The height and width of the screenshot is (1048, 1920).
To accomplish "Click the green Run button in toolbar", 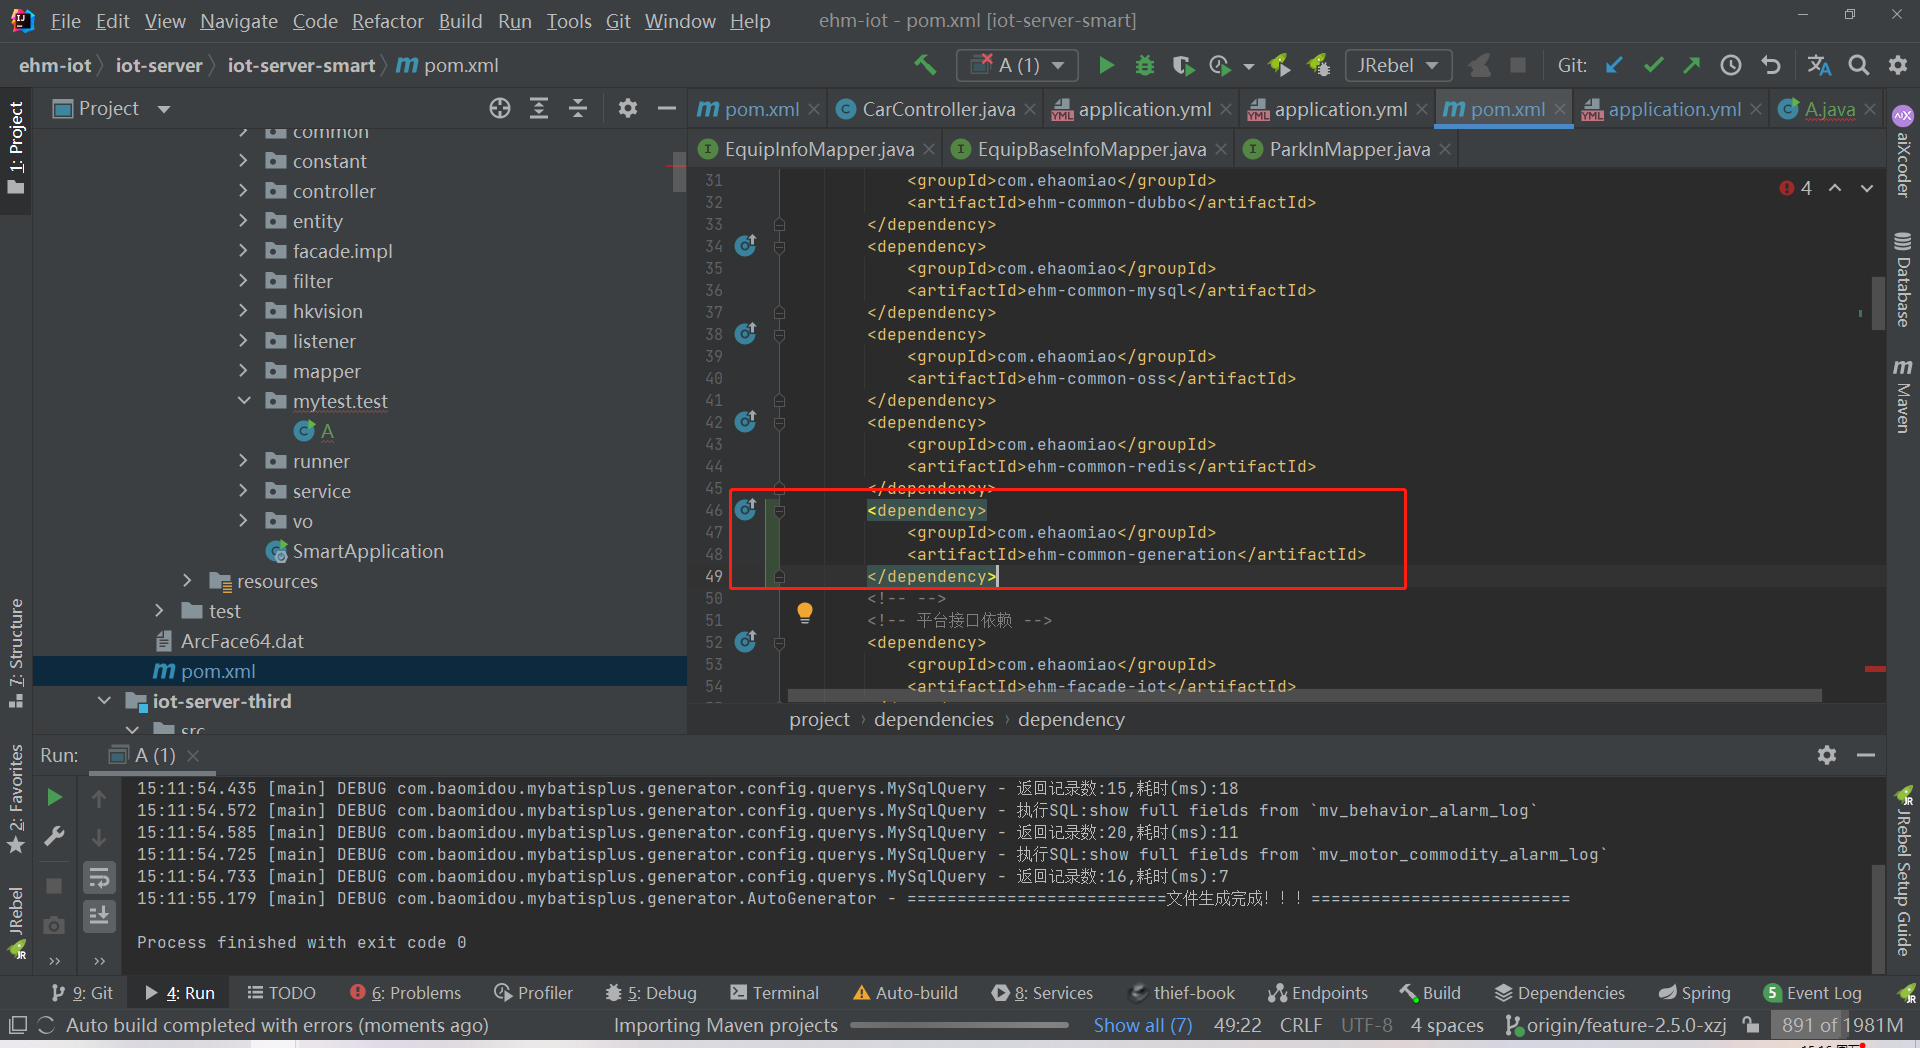I will coord(1106,66).
